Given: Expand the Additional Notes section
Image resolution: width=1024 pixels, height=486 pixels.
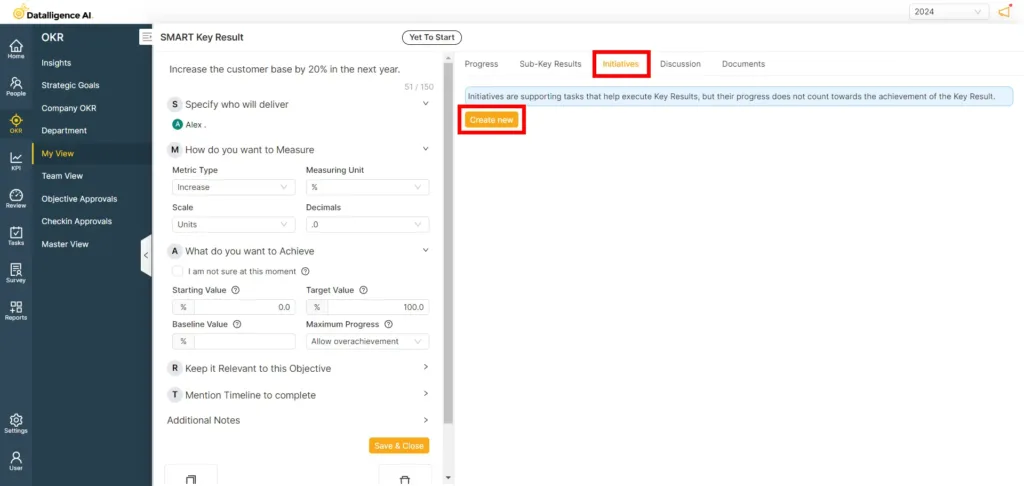Looking at the screenshot, I should tap(426, 419).
